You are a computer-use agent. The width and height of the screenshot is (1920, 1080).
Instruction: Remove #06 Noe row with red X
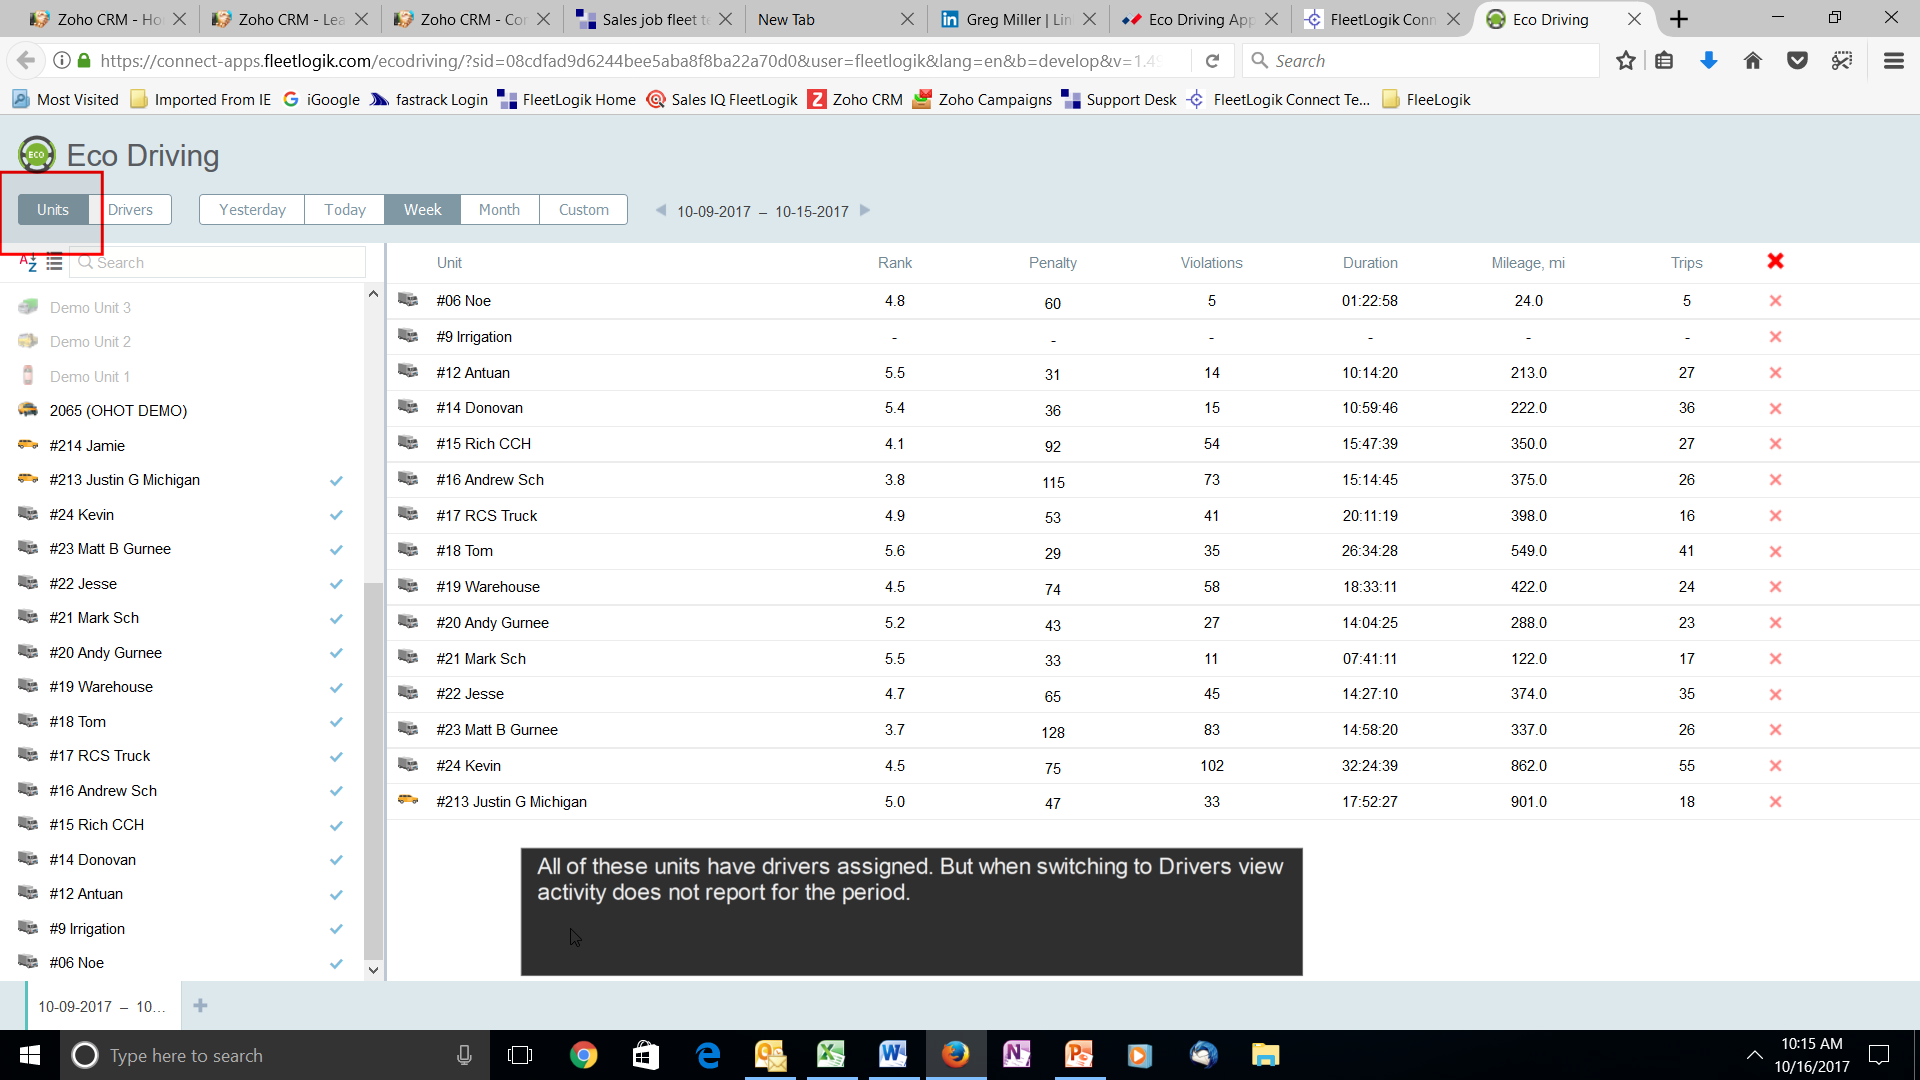pyautogui.click(x=1775, y=301)
